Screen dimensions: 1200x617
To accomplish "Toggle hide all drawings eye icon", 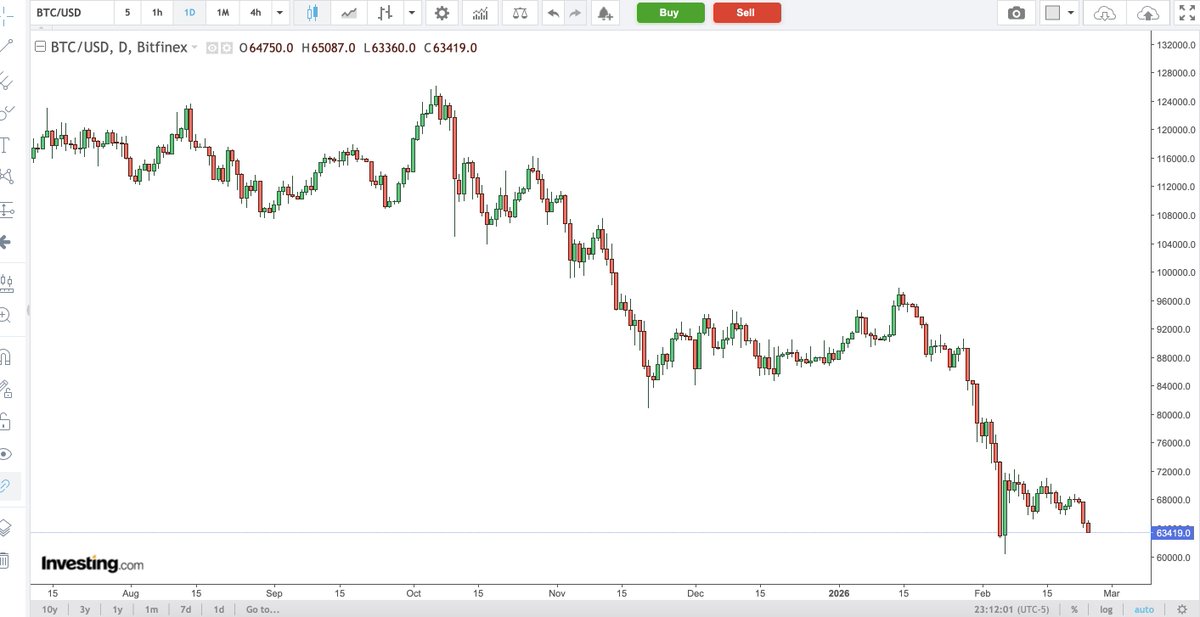I will click(6, 453).
